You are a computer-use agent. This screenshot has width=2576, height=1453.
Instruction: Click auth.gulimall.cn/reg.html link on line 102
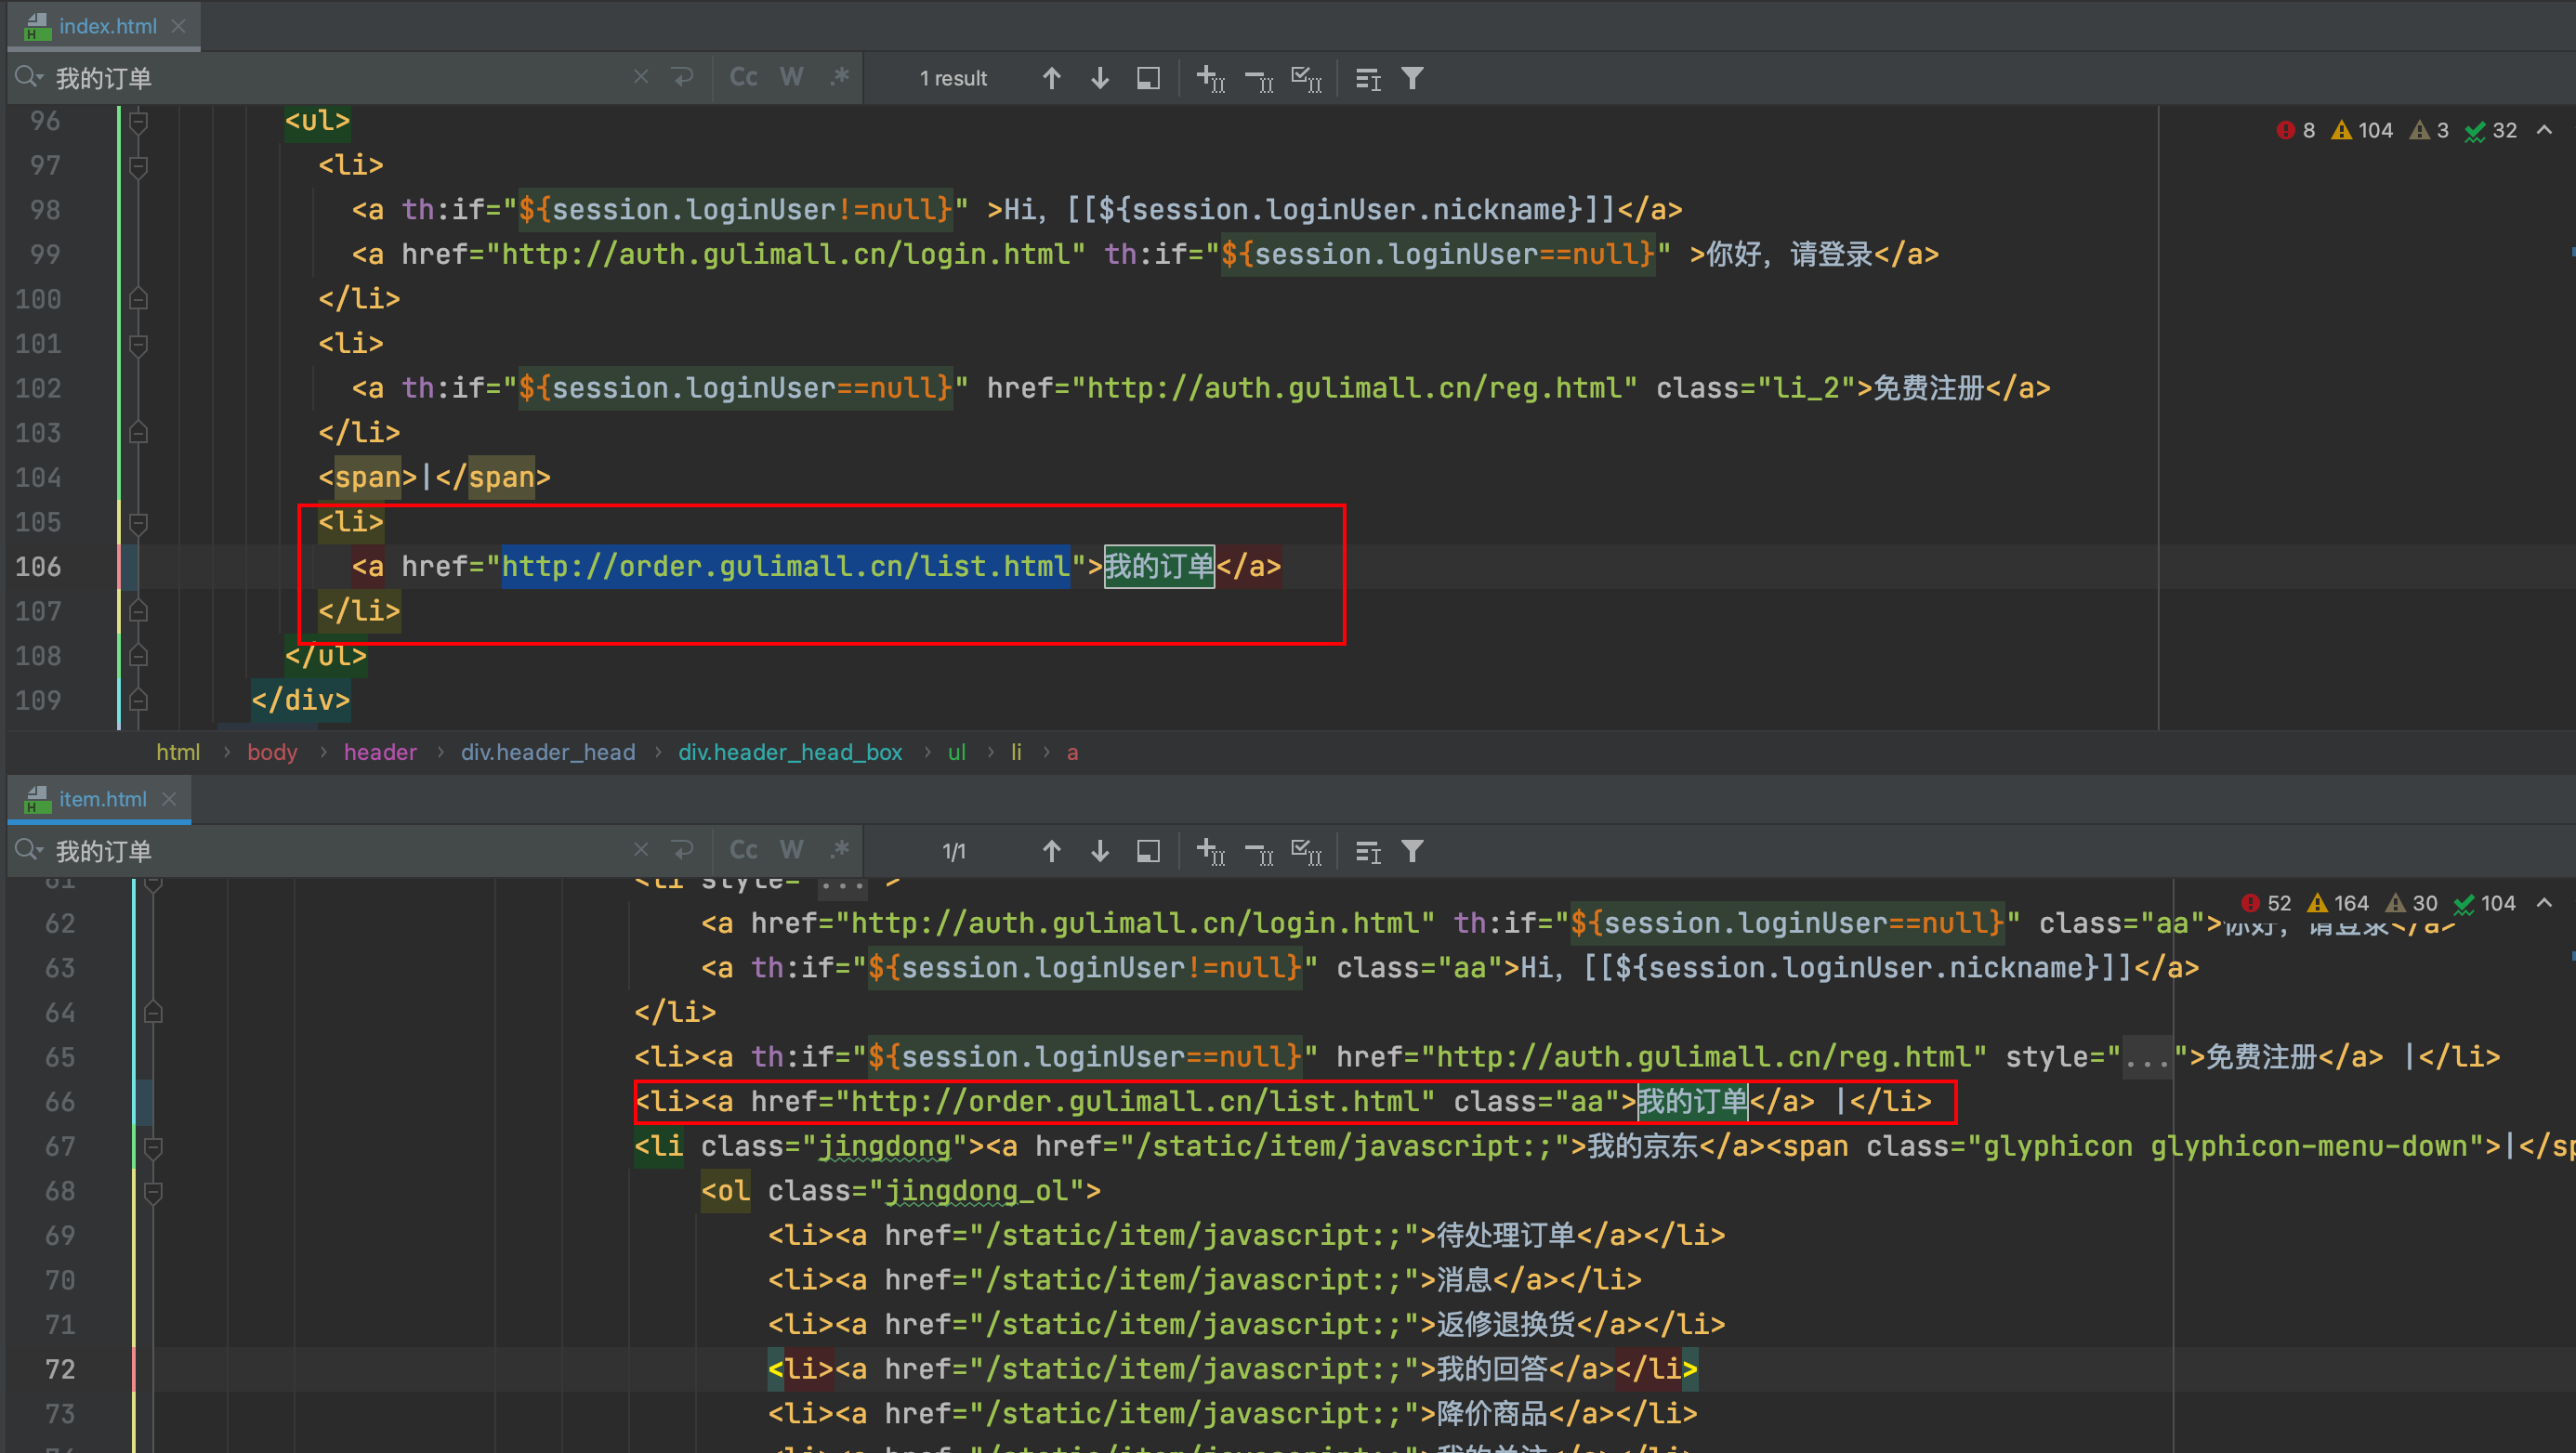1354,388
